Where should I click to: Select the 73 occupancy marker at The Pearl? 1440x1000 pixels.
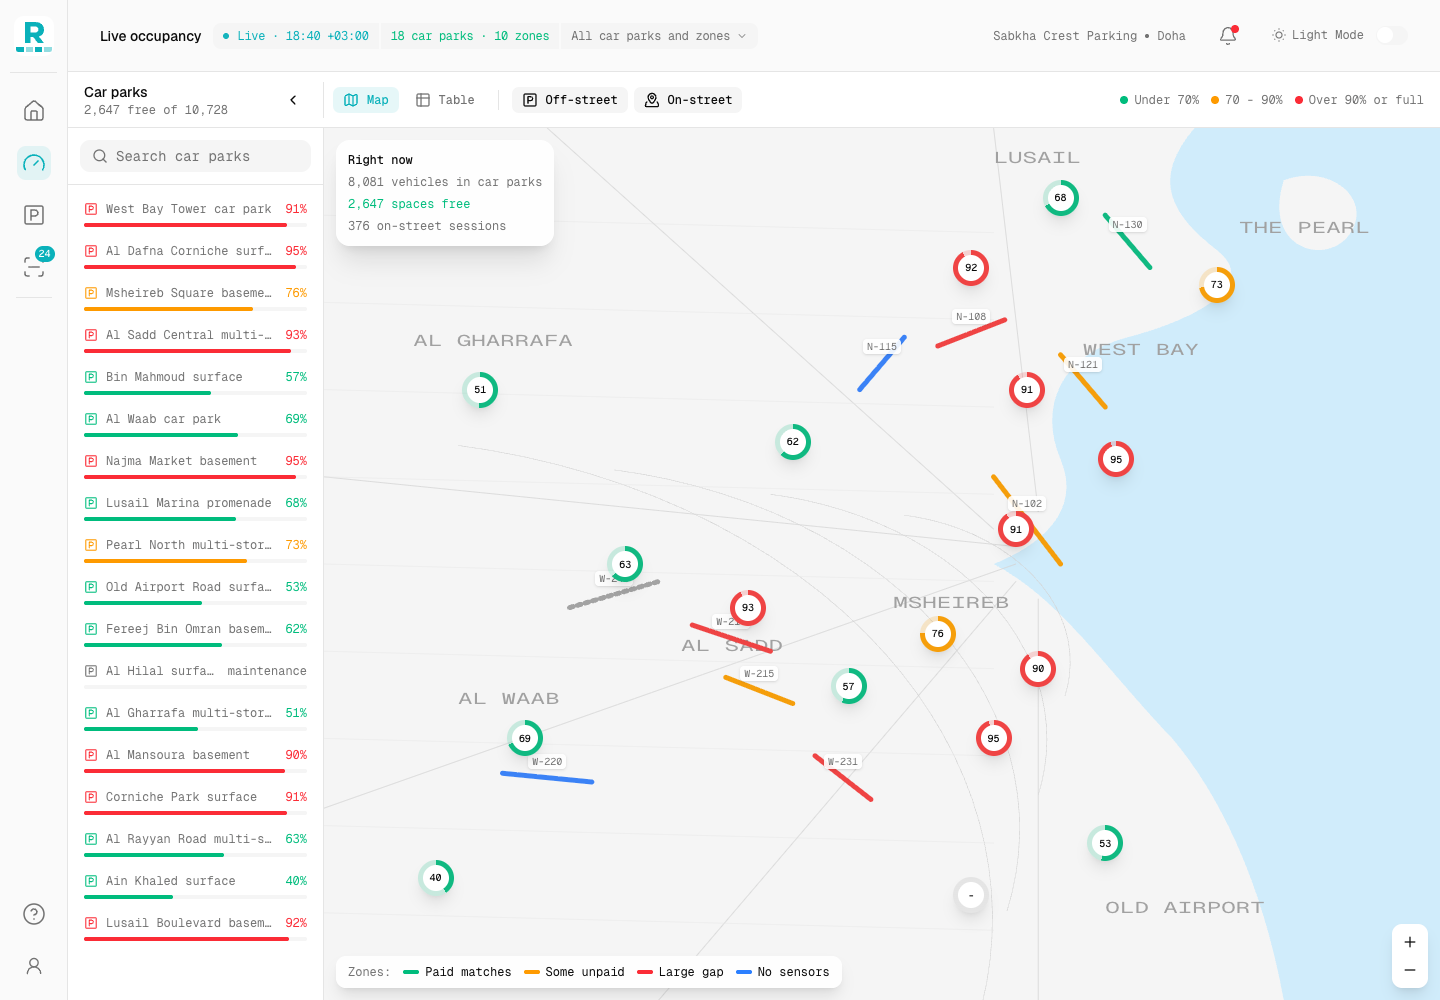pyautogui.click(x=1217, y=285)
